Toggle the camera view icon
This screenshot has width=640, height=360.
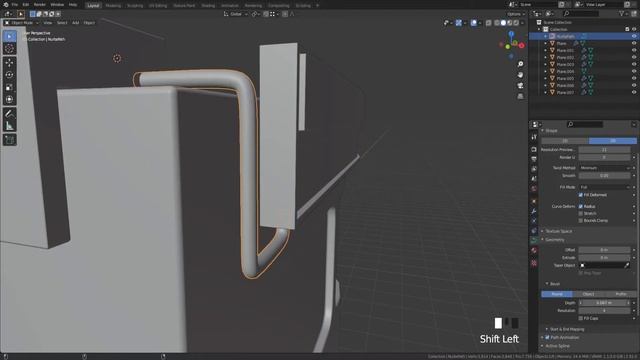click(x=520, y=85)
